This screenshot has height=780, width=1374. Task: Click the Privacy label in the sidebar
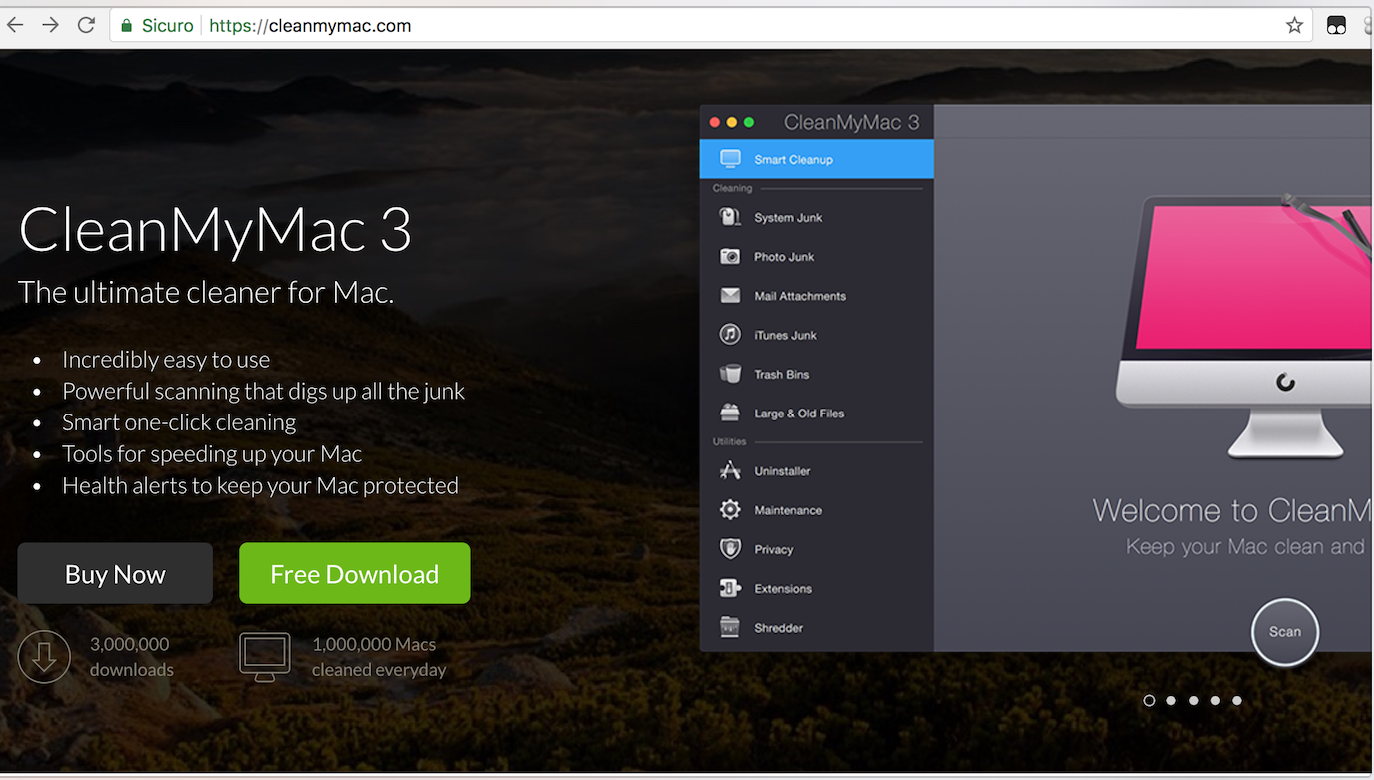773,550
